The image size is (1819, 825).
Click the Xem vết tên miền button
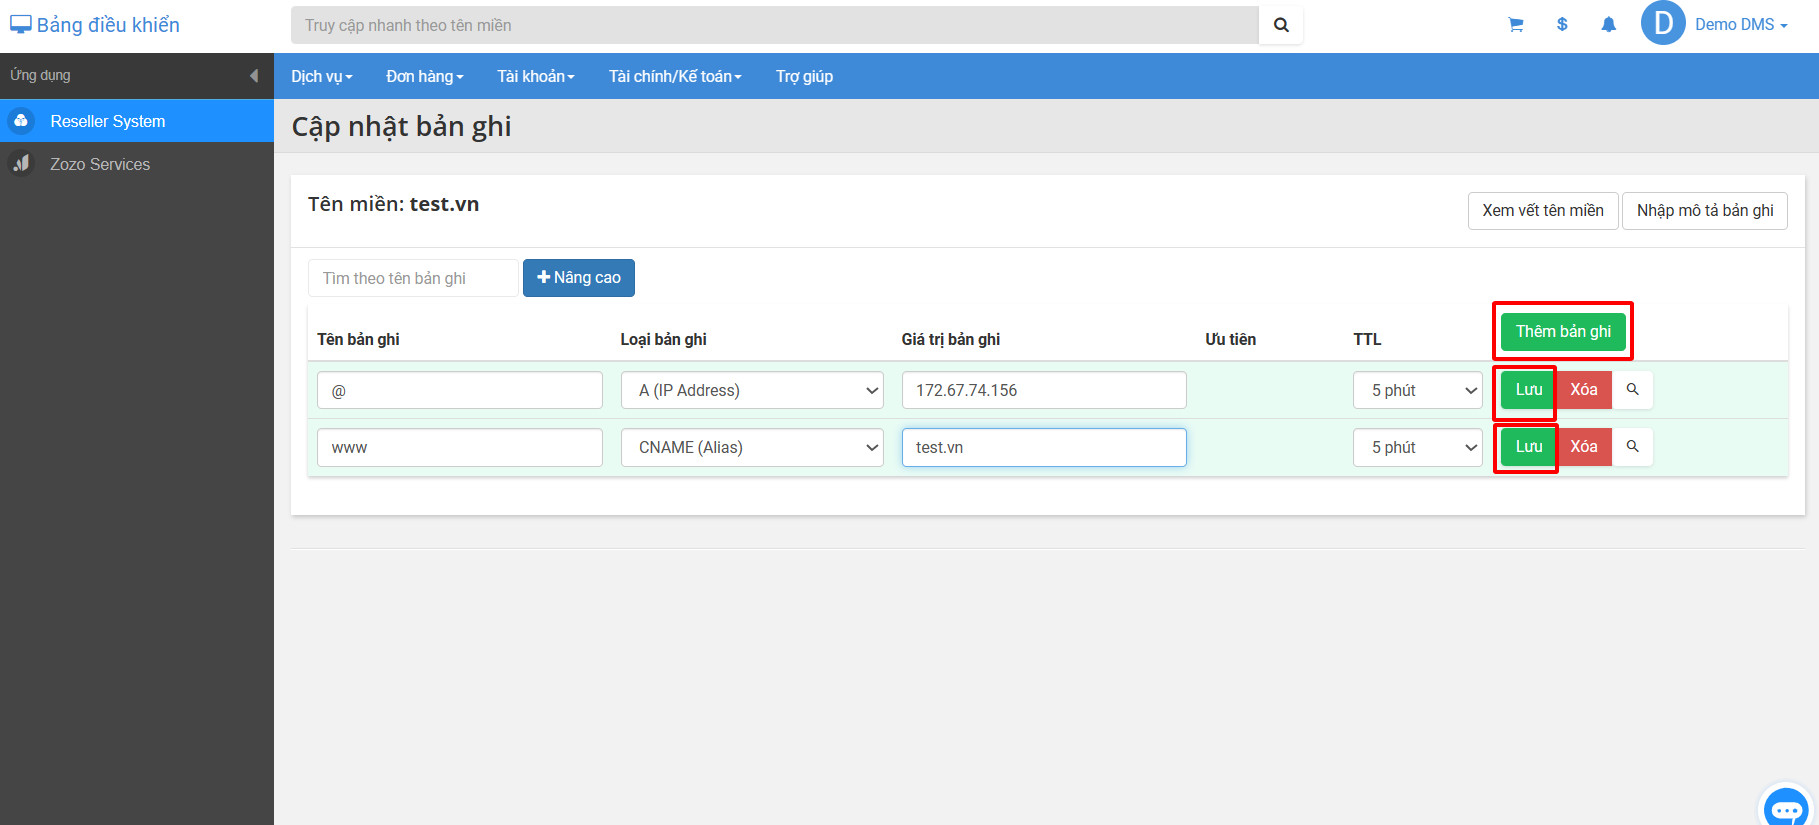pos(1543,210)
